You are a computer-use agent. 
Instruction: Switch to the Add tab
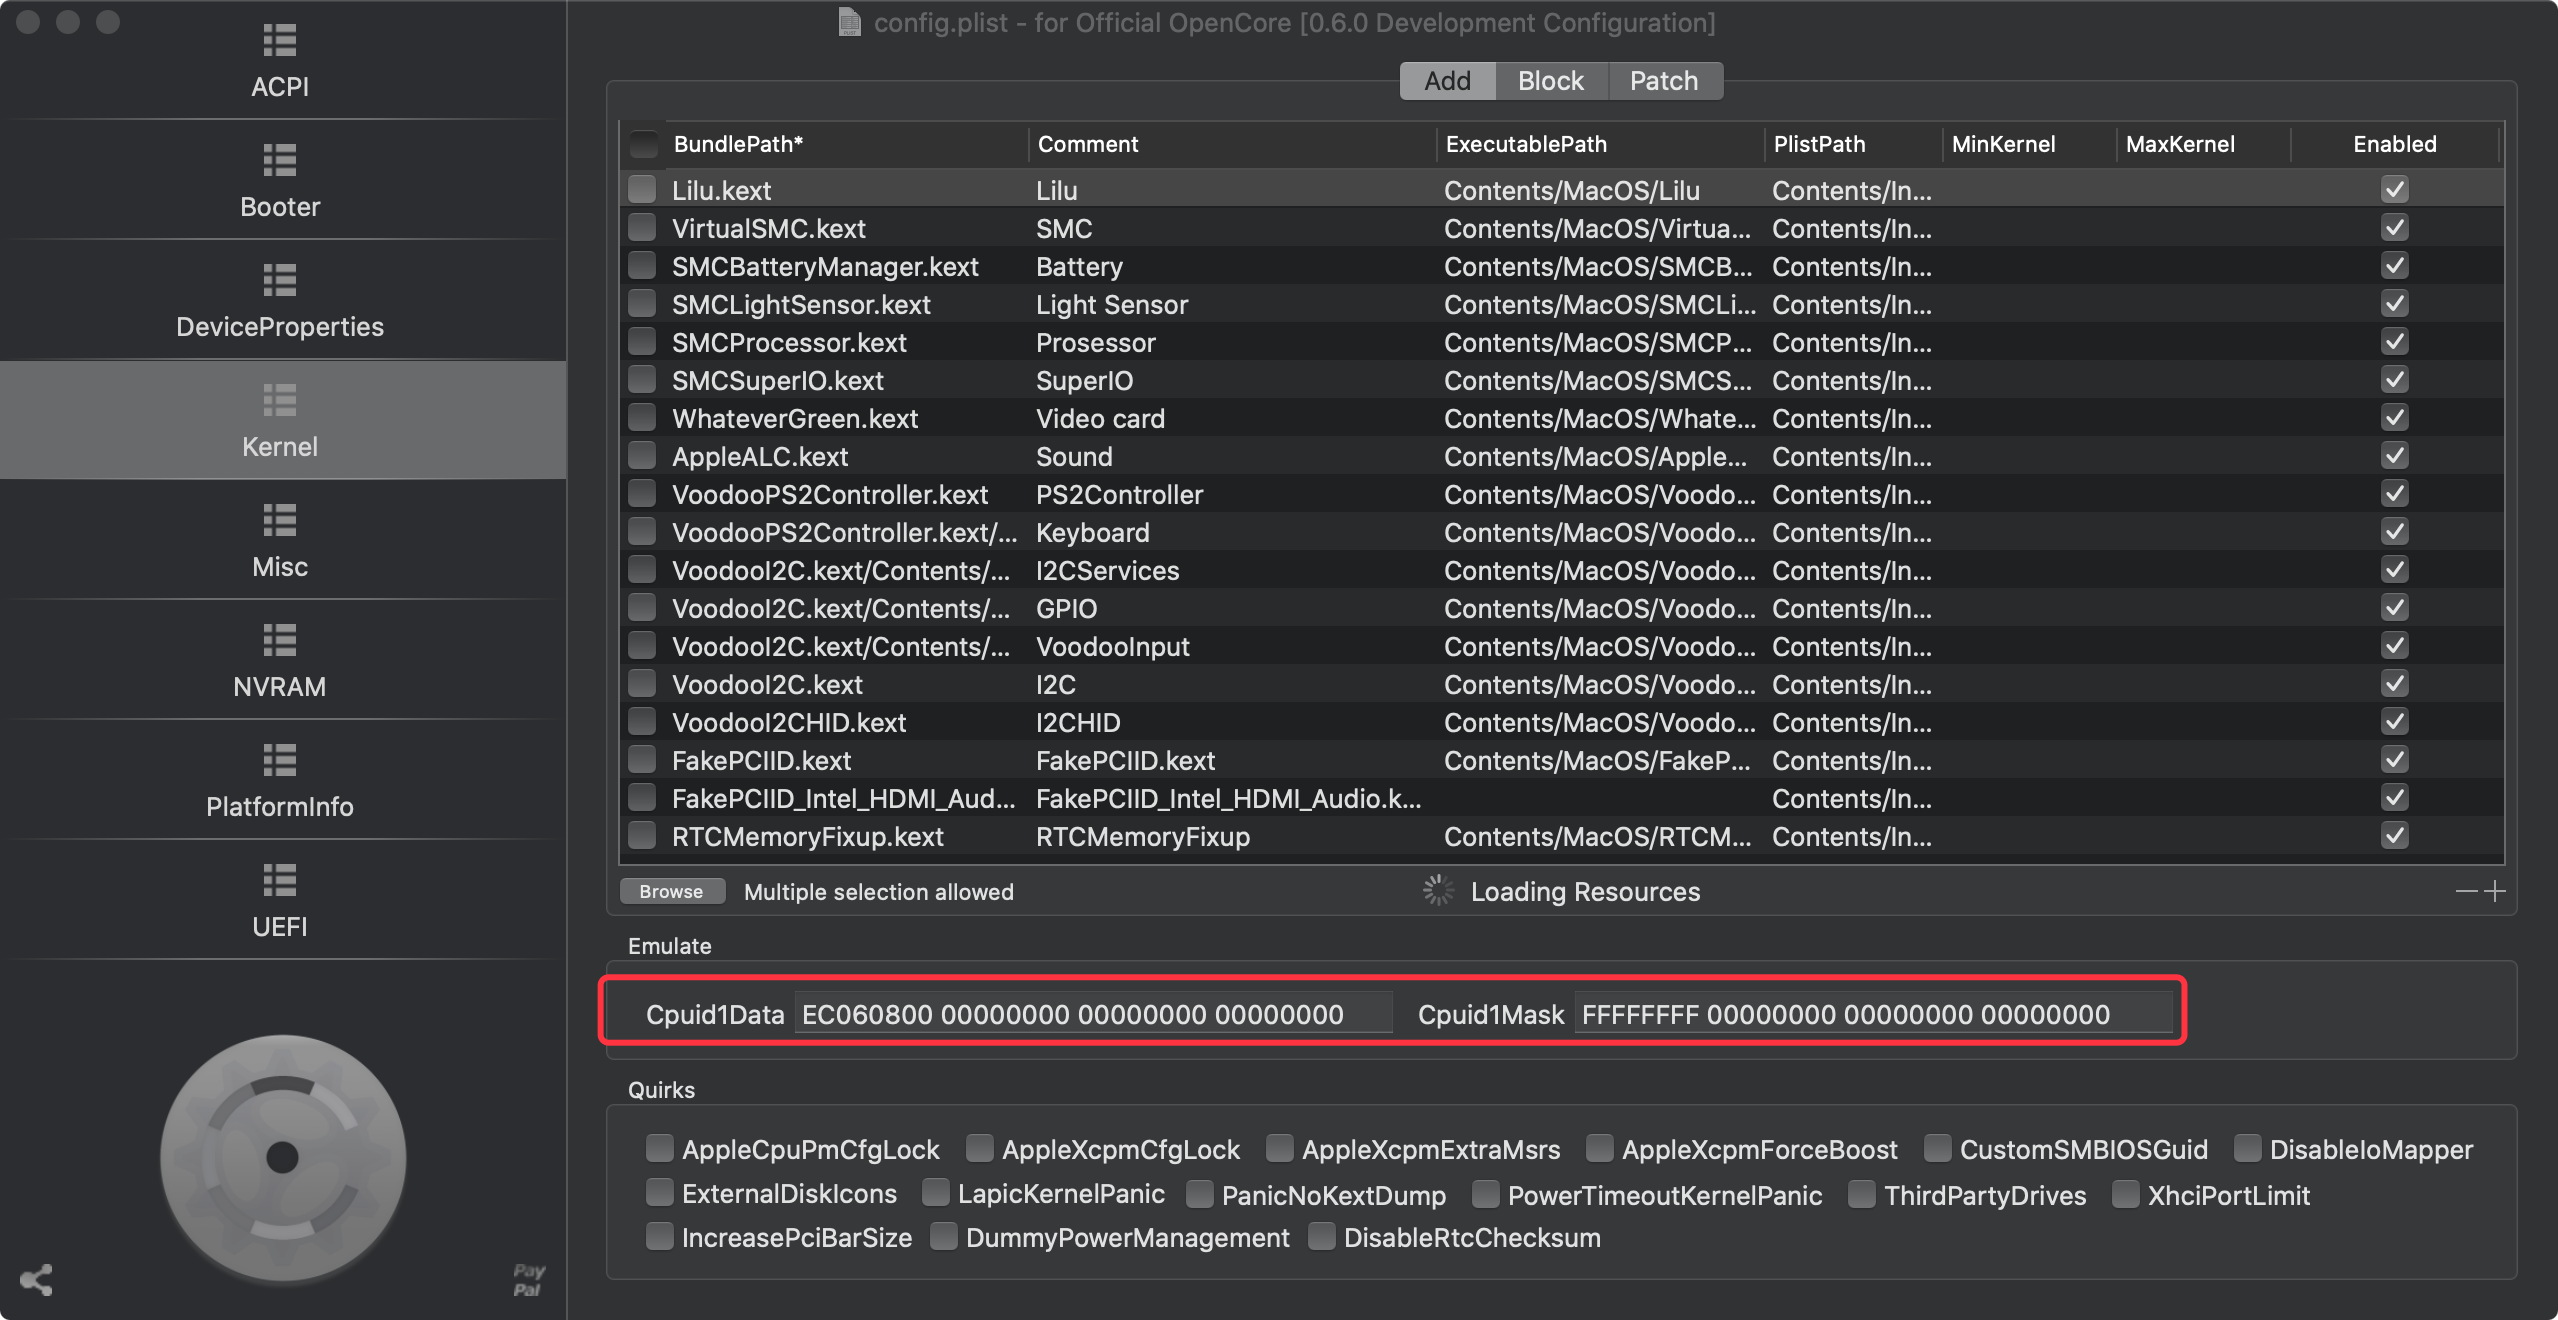1447,81
